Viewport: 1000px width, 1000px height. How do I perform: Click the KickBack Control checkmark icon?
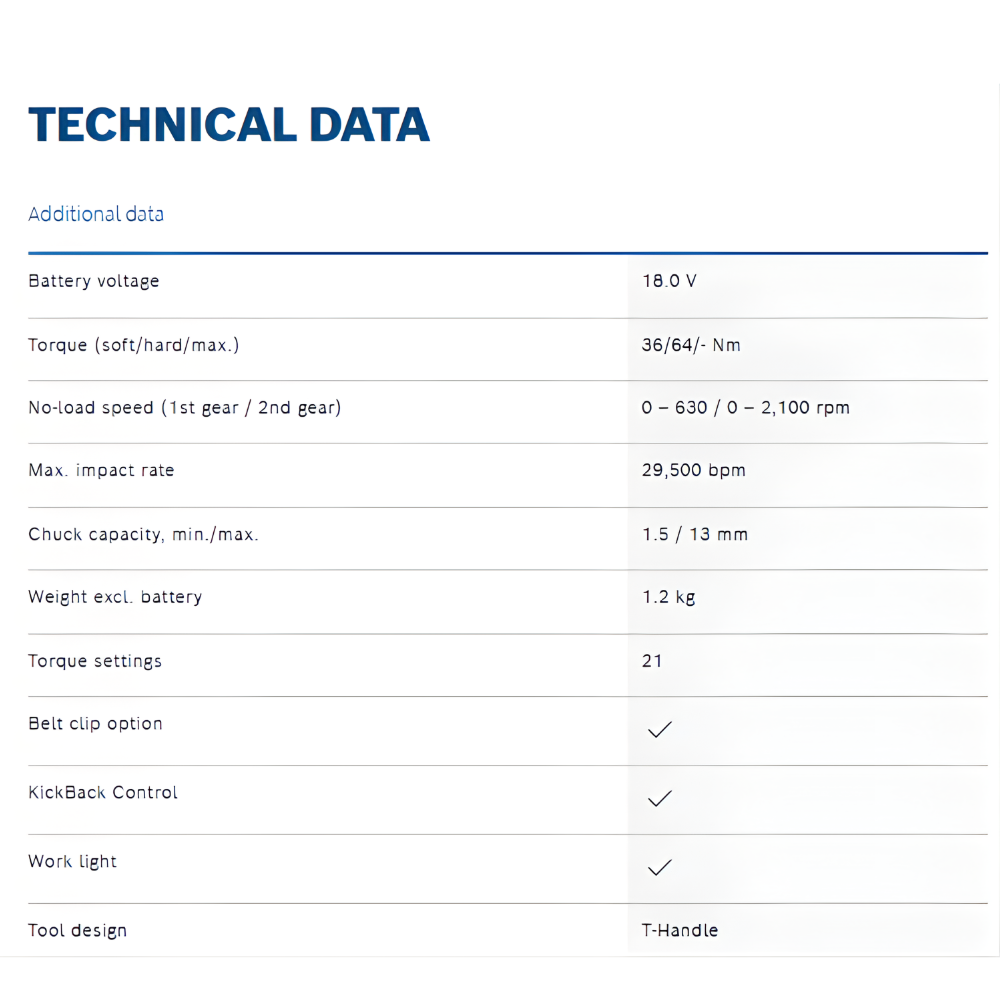pyautogui.click(x=659, y=799)
